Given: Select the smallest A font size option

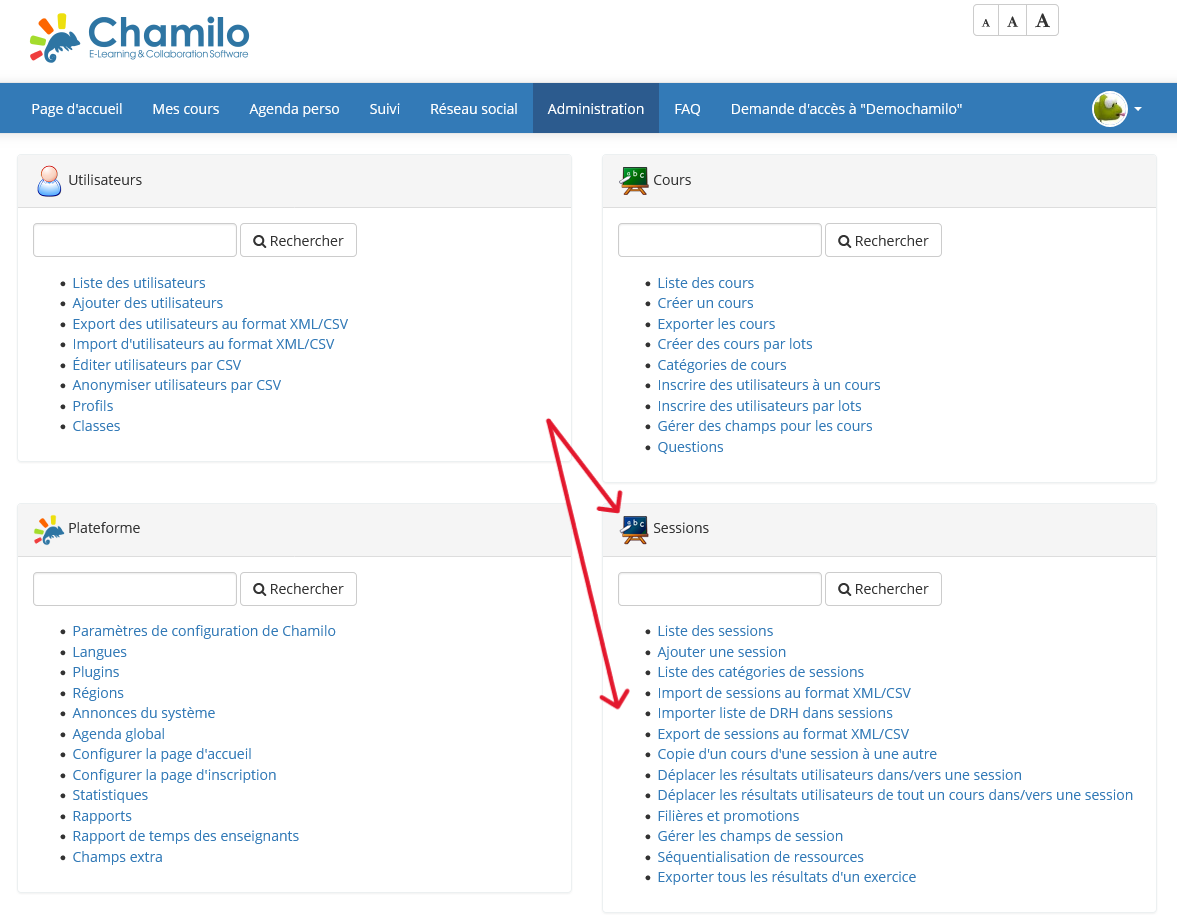Looking at the screenshot, I should [x=985, y=20].
